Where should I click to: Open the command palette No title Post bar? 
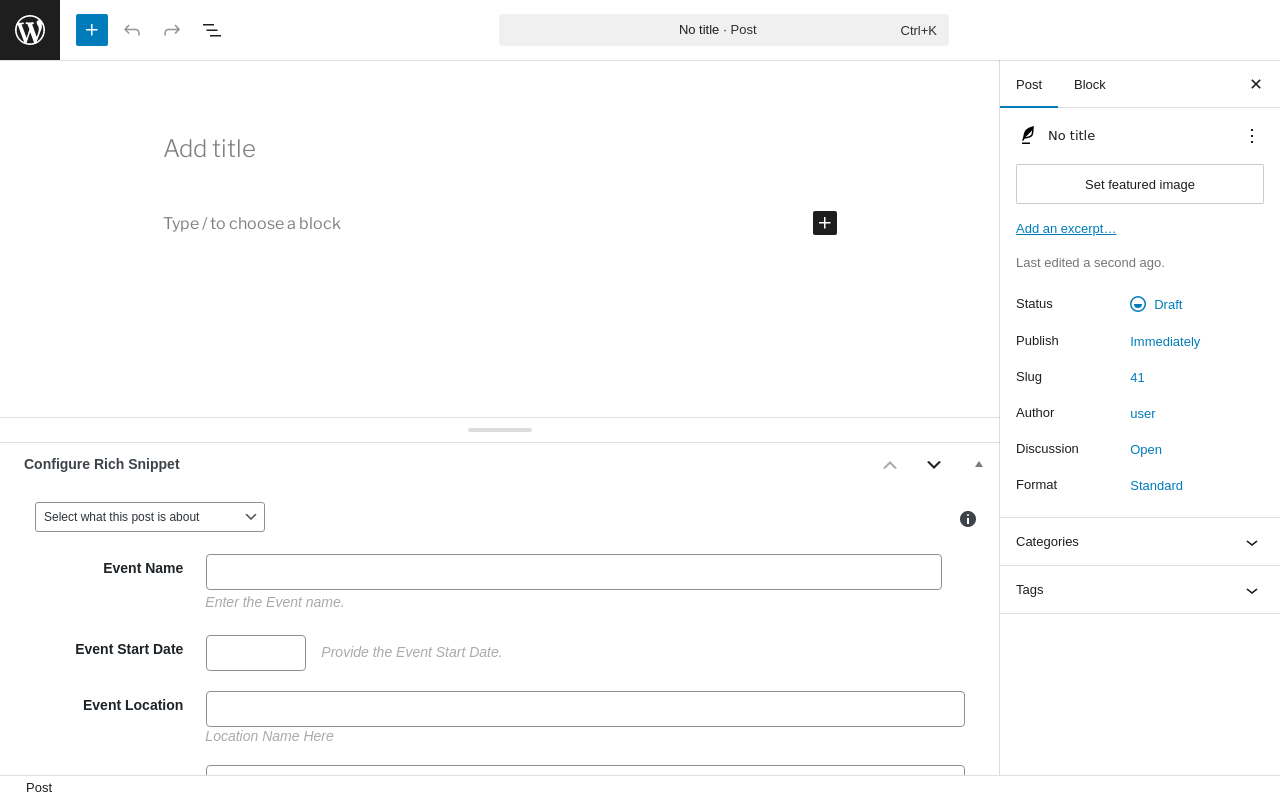pos(724,30)
